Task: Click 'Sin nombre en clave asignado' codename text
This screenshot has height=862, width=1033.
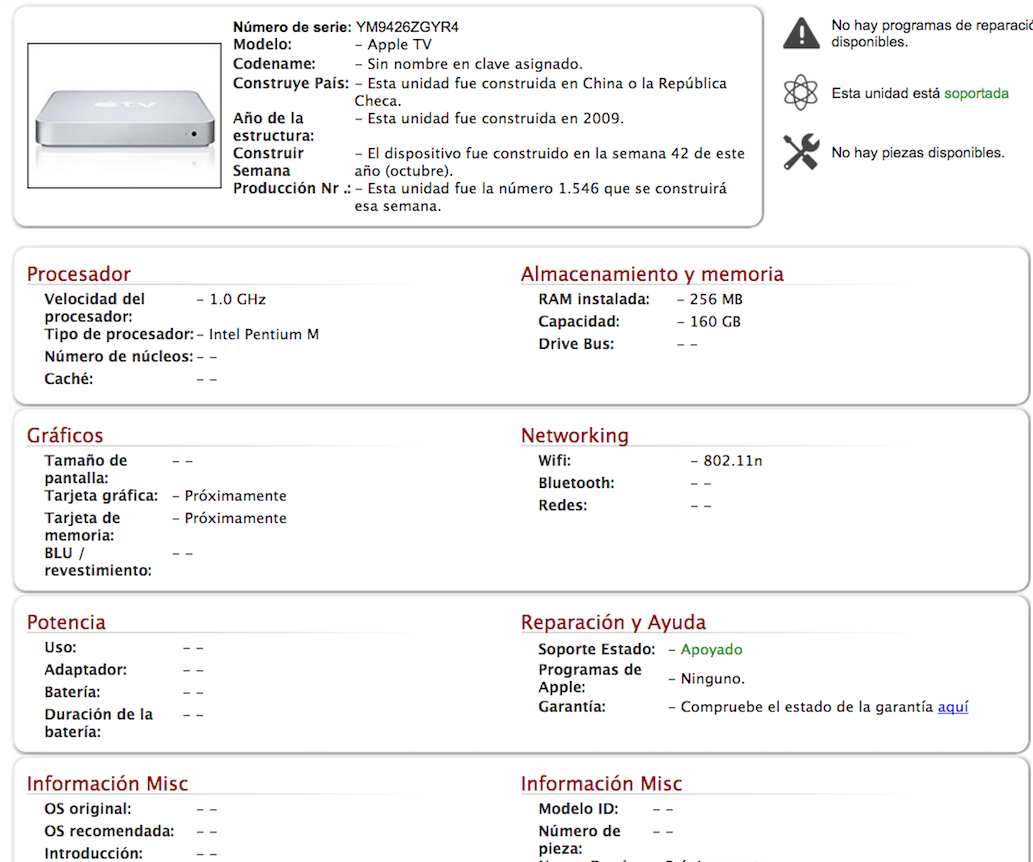Action: click(475, 65)
